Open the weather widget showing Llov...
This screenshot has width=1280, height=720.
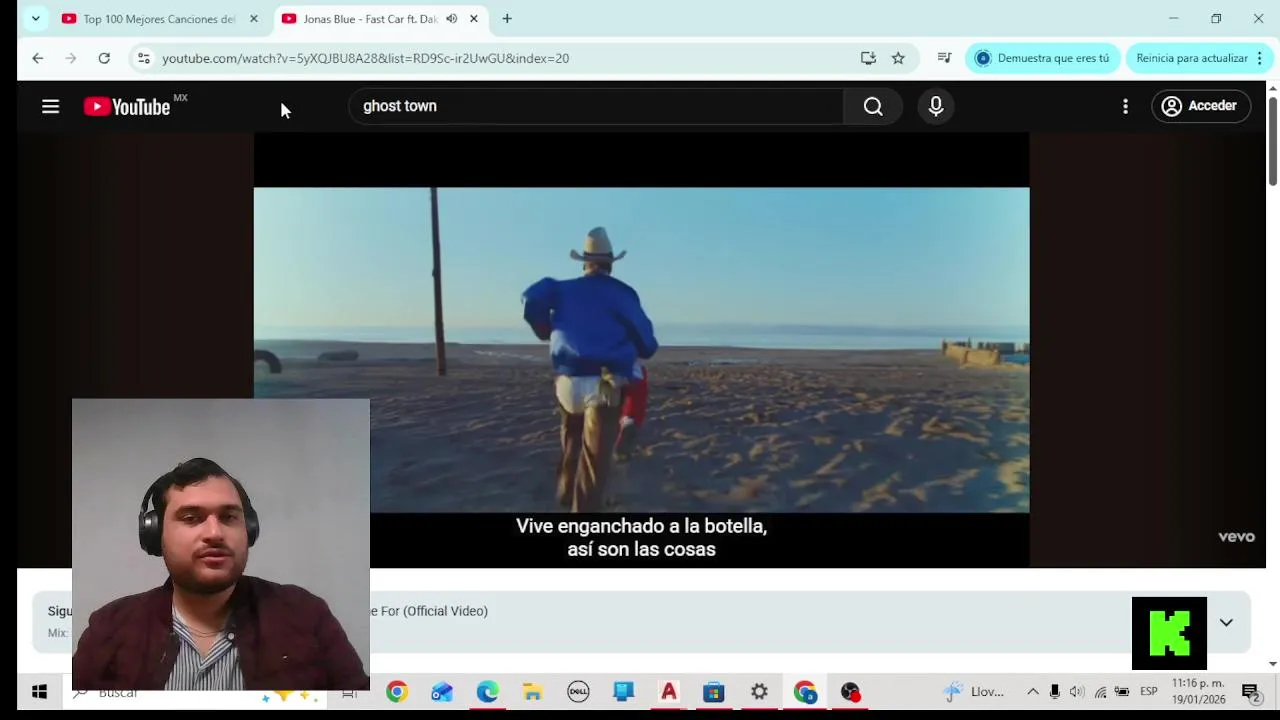pyautogui.click(x=974, y=692)
